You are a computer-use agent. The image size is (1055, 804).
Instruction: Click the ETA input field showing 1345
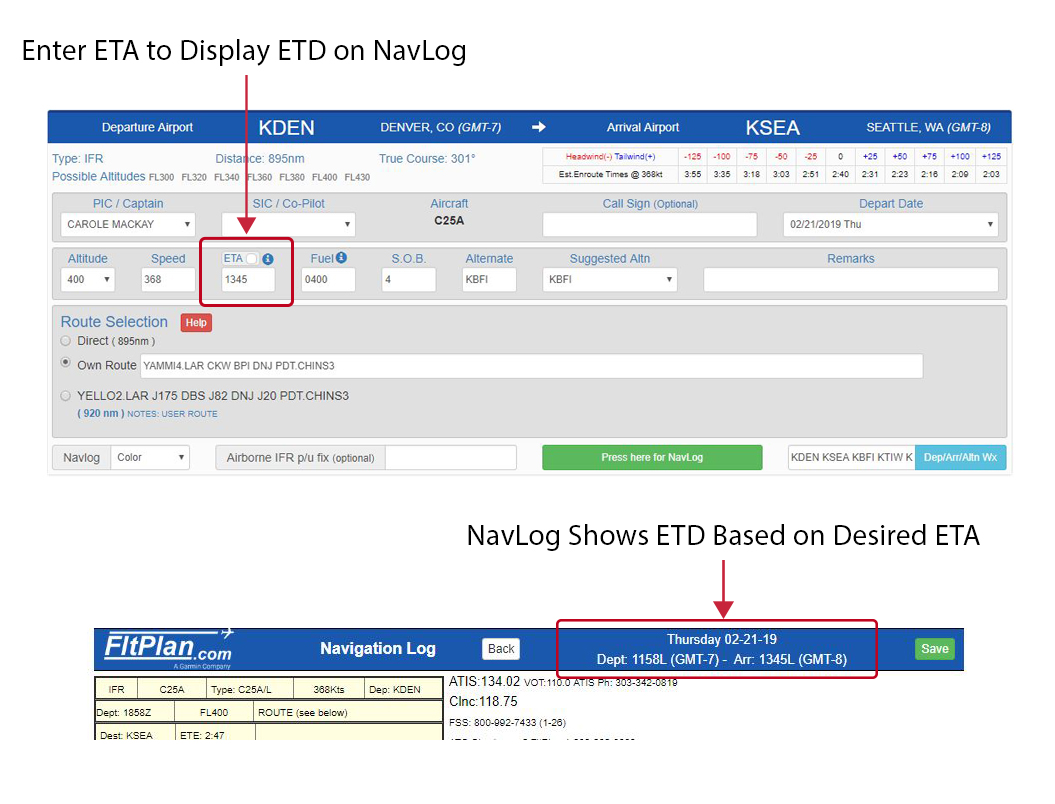click(x=248, y=279)
